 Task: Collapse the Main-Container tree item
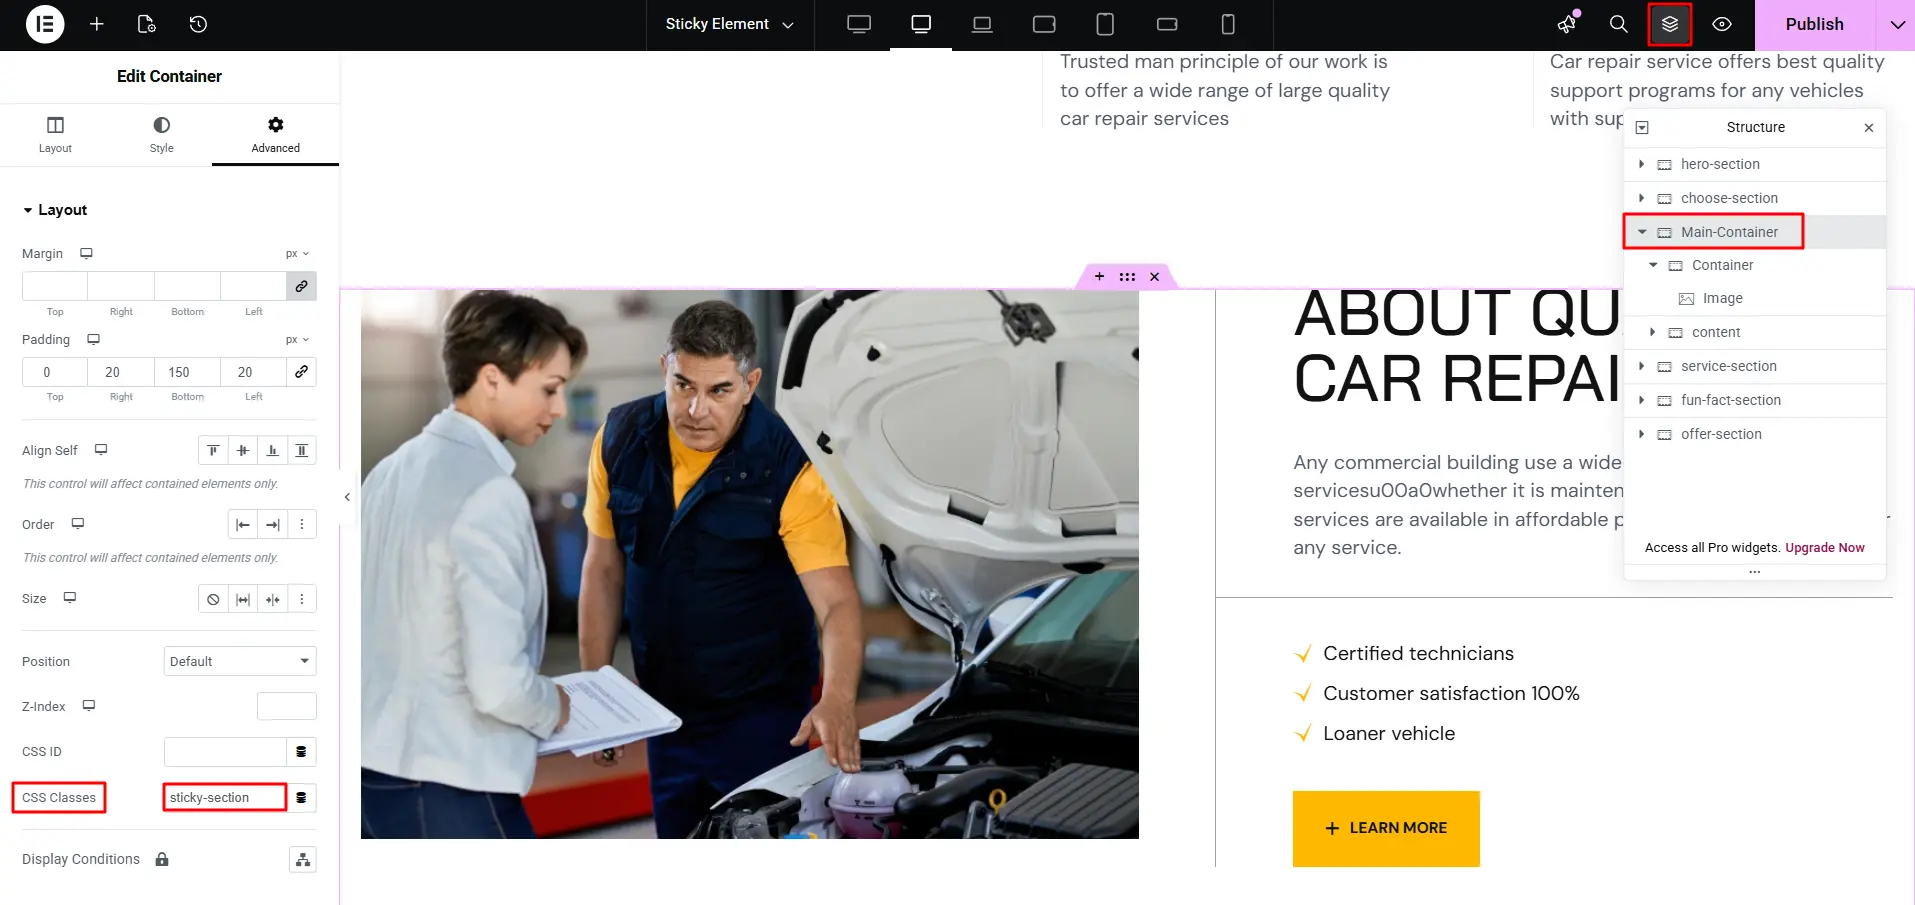pyautogui.click(x=1642, y=232)
